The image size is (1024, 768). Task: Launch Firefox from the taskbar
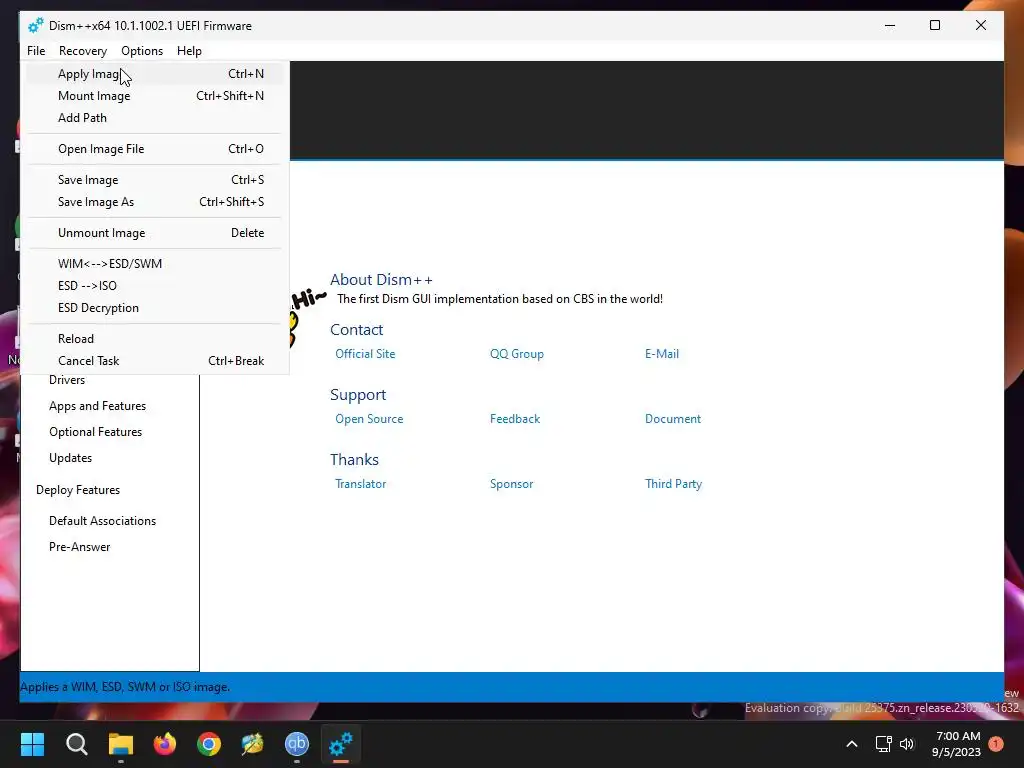pos(165,743)
